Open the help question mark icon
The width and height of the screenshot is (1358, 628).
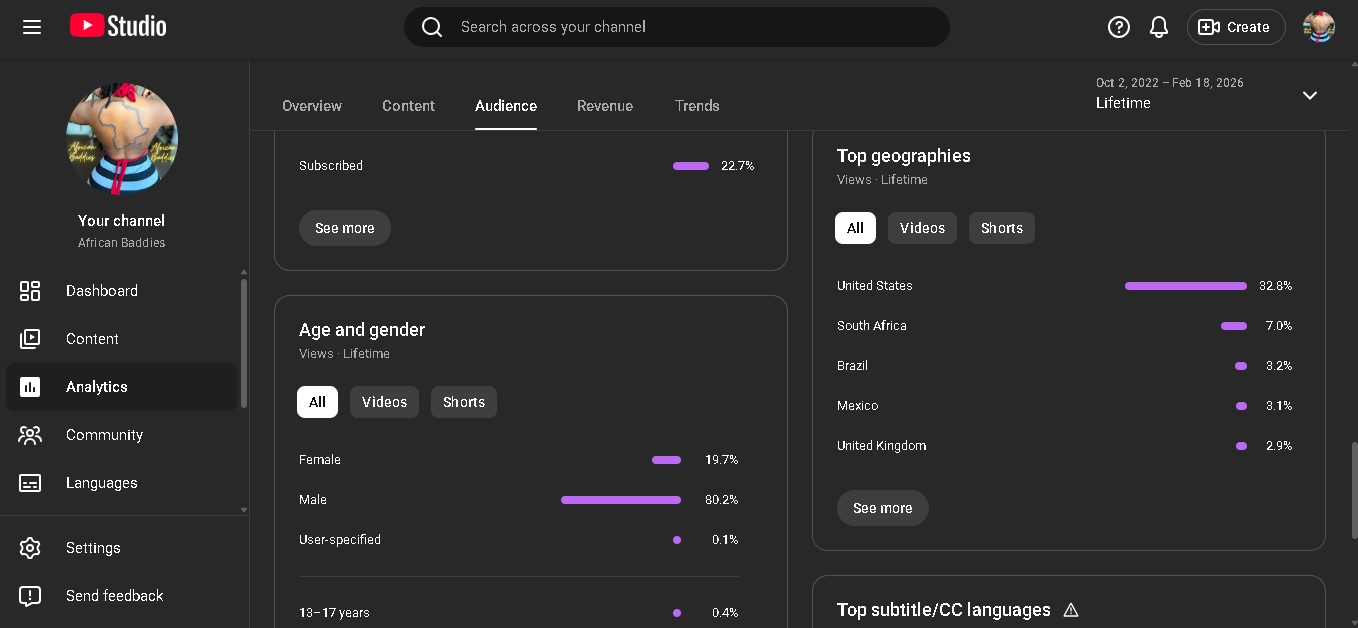pos(1119,27)
